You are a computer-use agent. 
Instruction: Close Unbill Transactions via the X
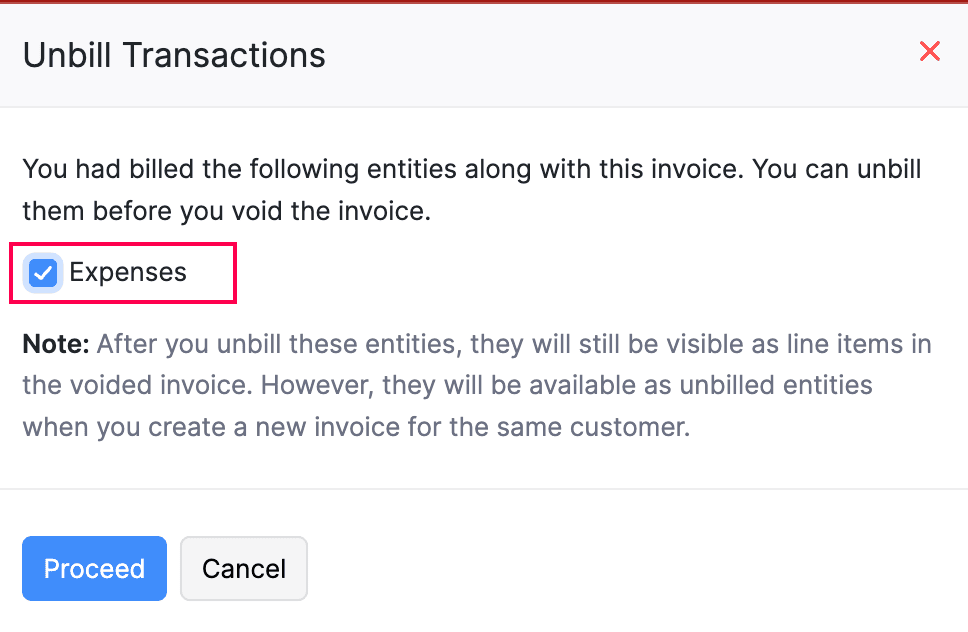[929, 51]
